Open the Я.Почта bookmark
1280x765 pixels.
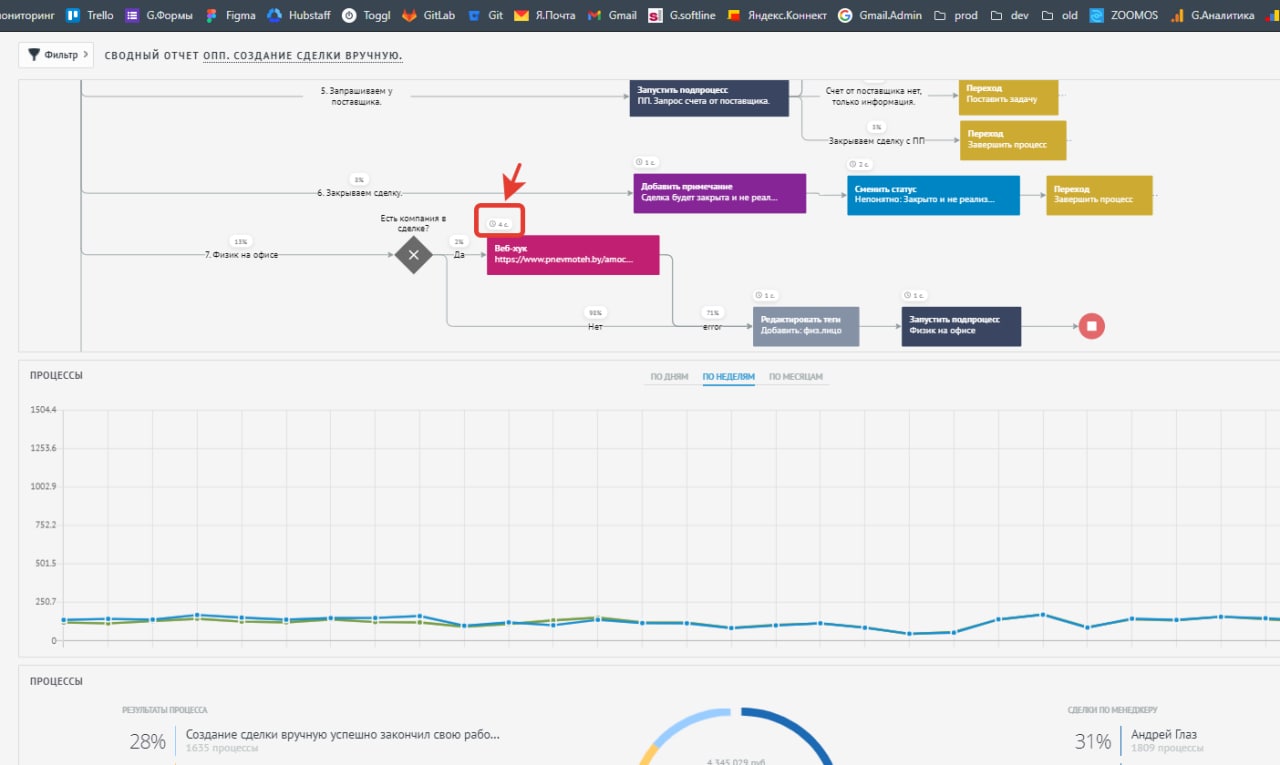click(545, 15)
